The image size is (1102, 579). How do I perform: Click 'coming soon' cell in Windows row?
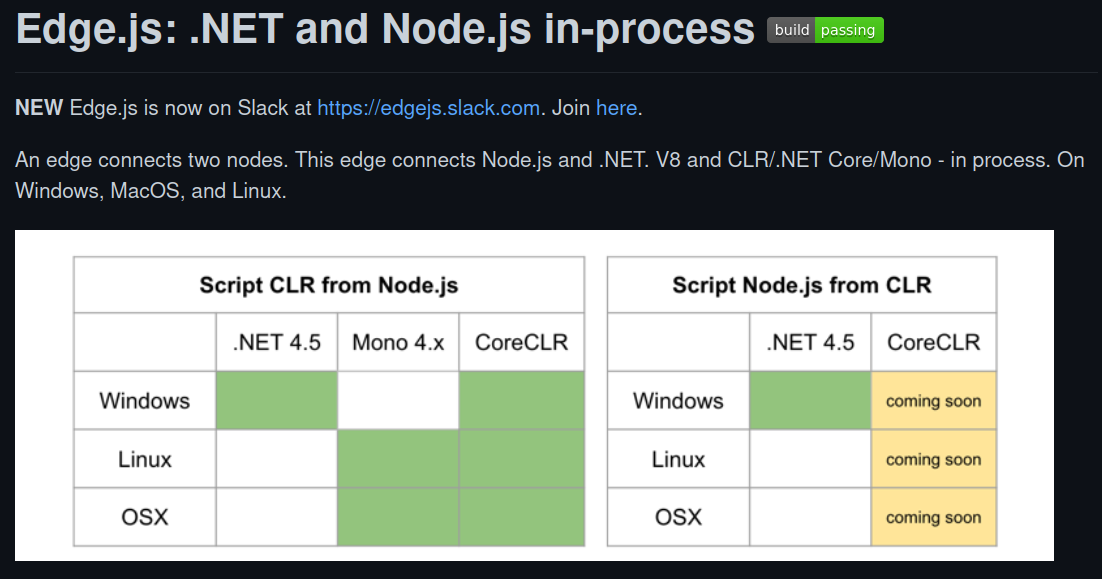[933, 401]
